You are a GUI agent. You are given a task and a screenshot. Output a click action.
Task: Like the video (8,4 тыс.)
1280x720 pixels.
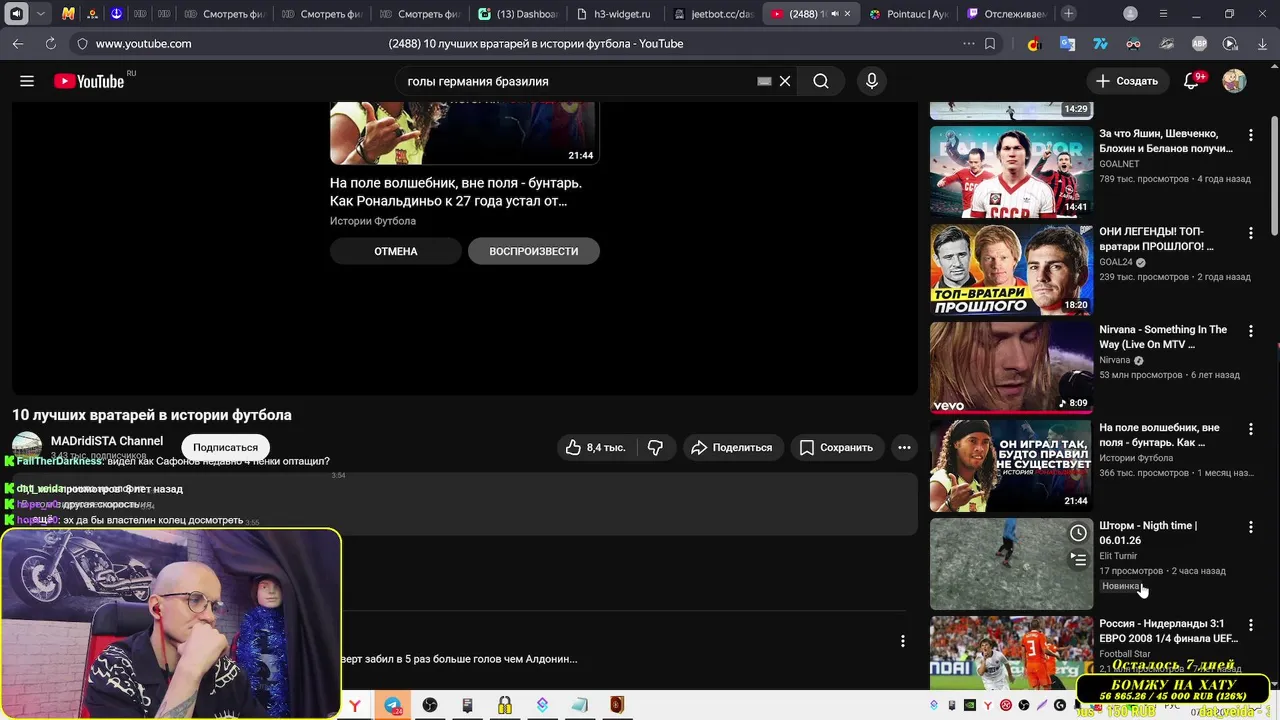point(596,447)
